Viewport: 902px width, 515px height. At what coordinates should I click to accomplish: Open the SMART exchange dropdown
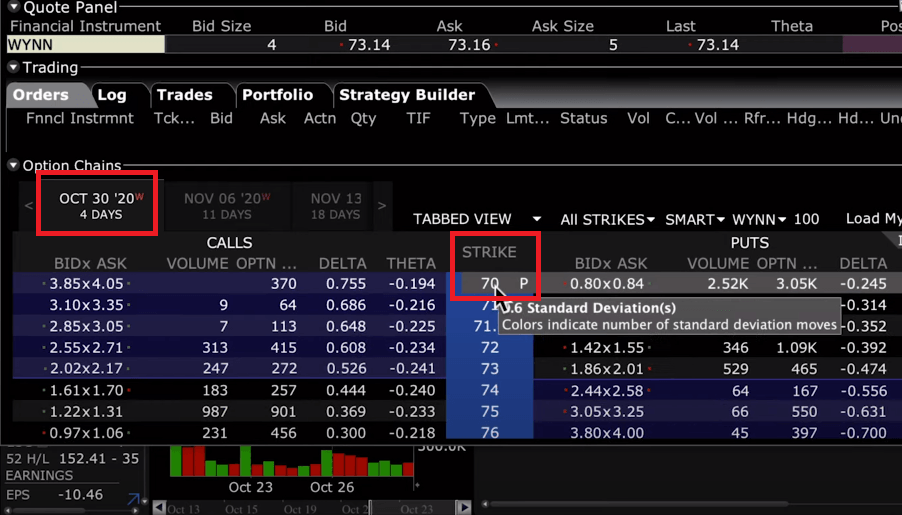[x=695, y=219]
